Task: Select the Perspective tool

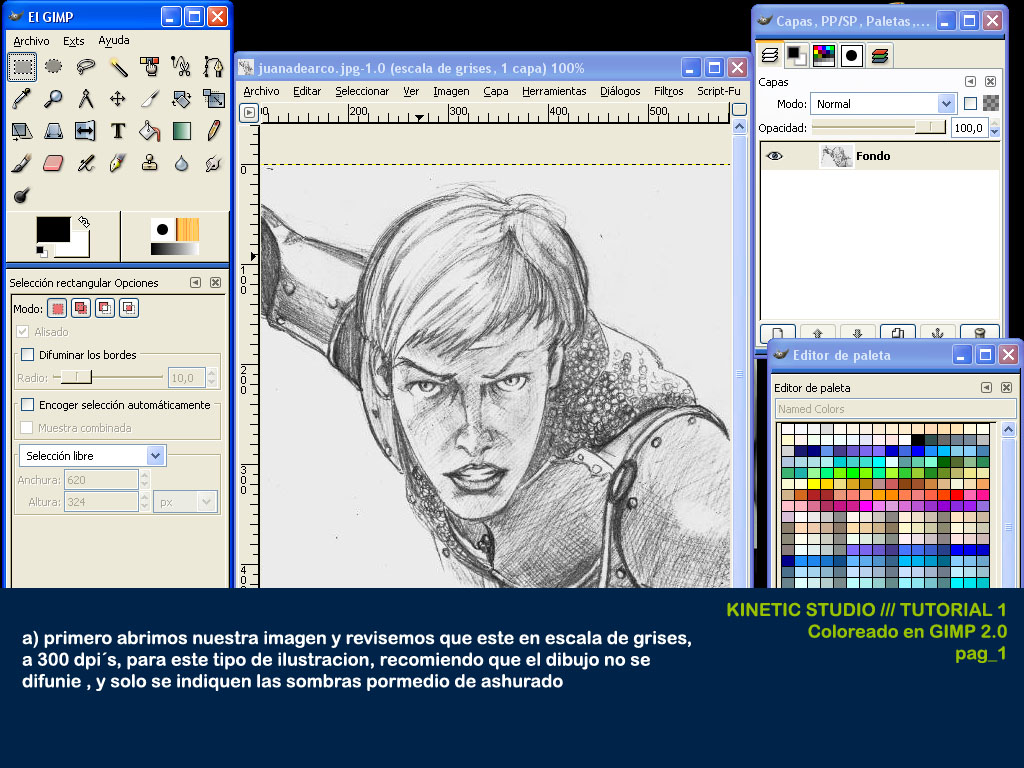Action: tap(54, 131)
